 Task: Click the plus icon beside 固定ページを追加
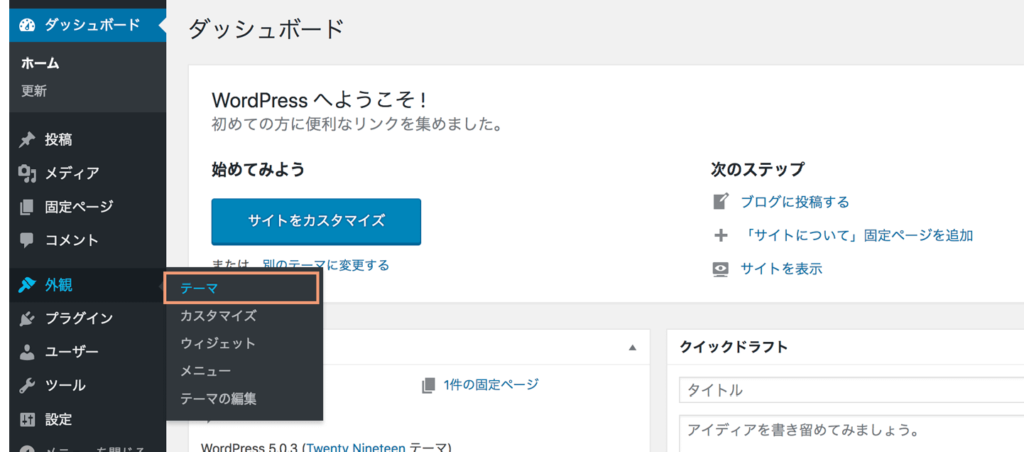720,236
